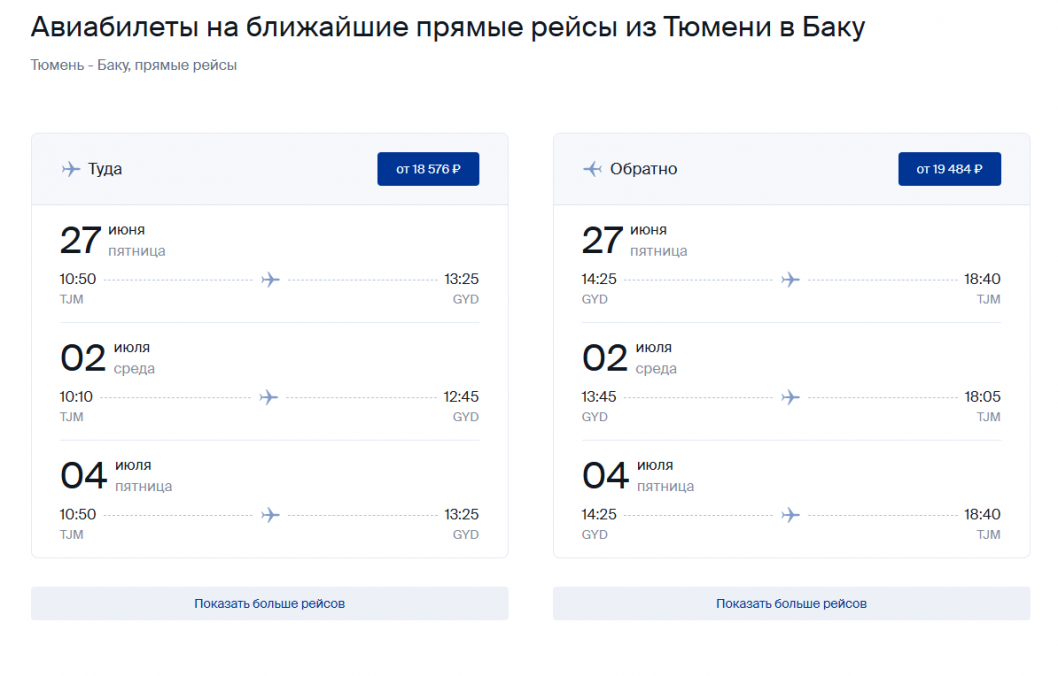1058x676 pixels.
Task: Click plane icon on 02 июля outbound flight
Action: tap(268, 397)
